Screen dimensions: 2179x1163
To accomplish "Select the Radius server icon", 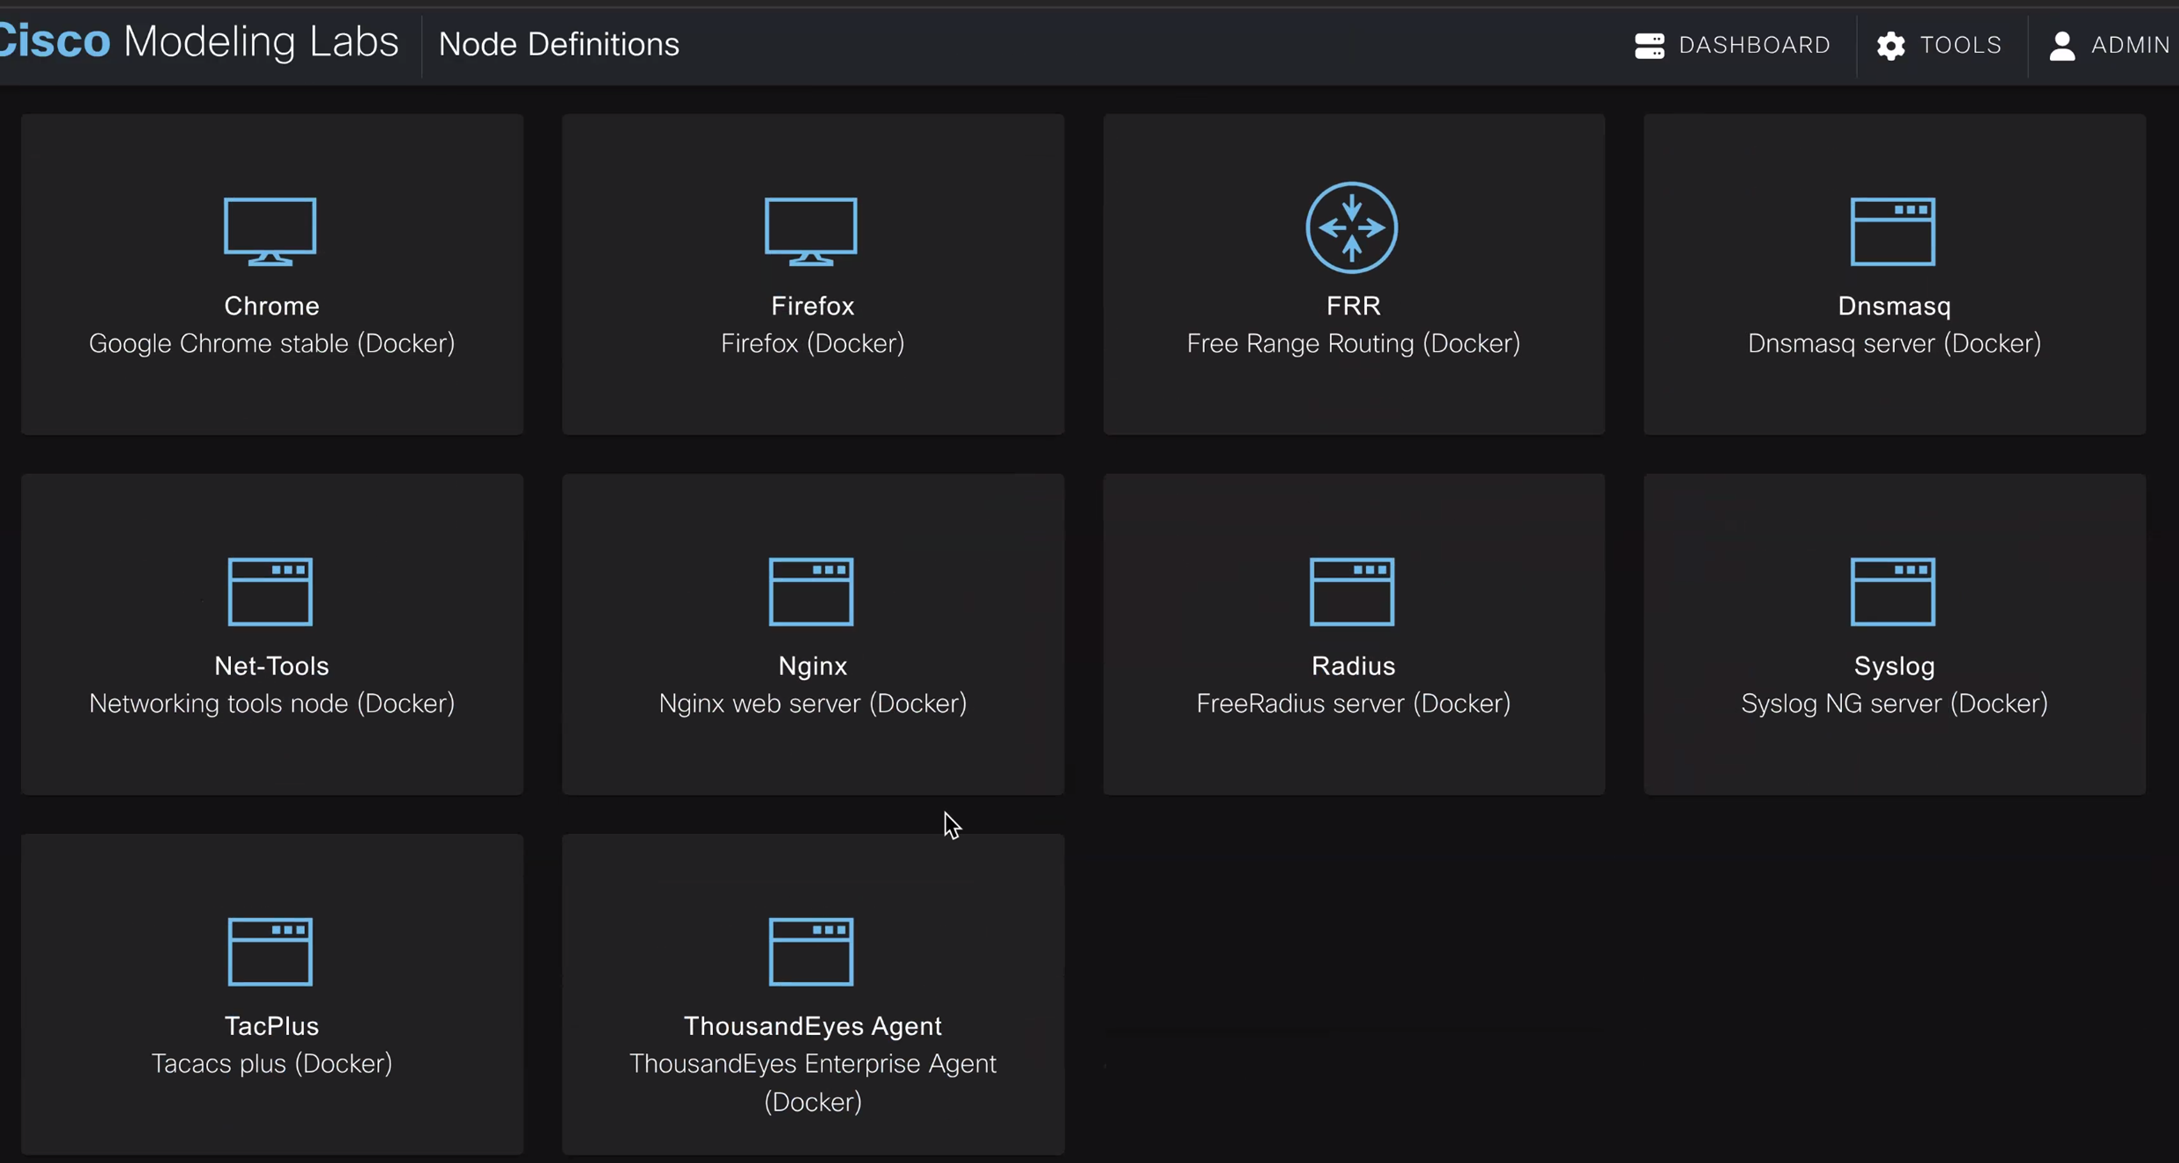I will point(1352,592).
